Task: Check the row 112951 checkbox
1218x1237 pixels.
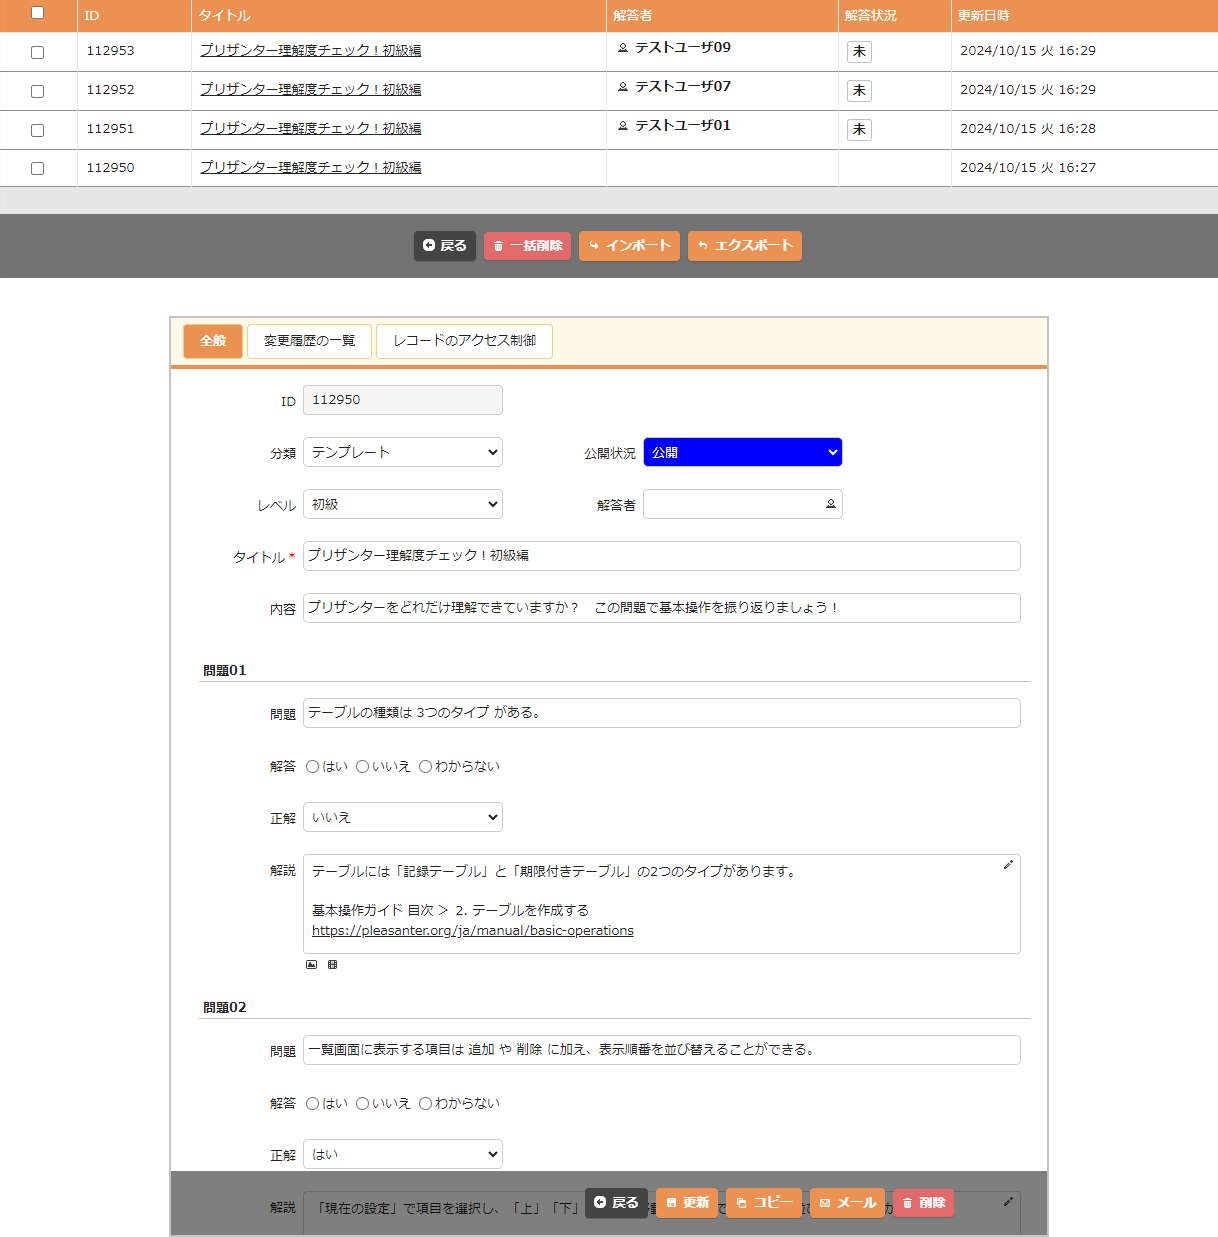Action: (x=37, y=130)
